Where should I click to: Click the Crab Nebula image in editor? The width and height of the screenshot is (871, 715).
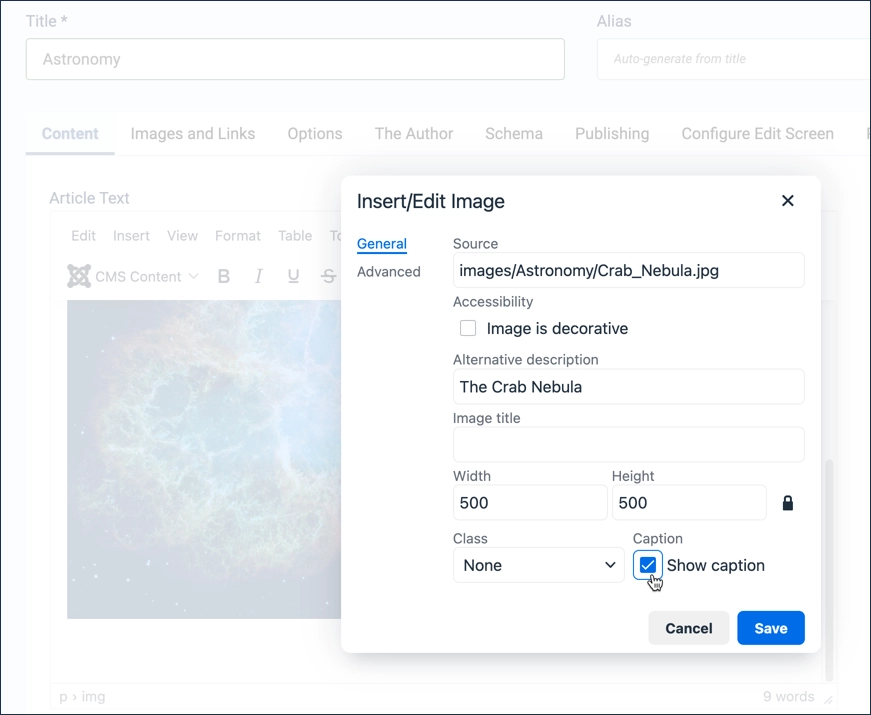pyautogui.click(x=200, y=460)
